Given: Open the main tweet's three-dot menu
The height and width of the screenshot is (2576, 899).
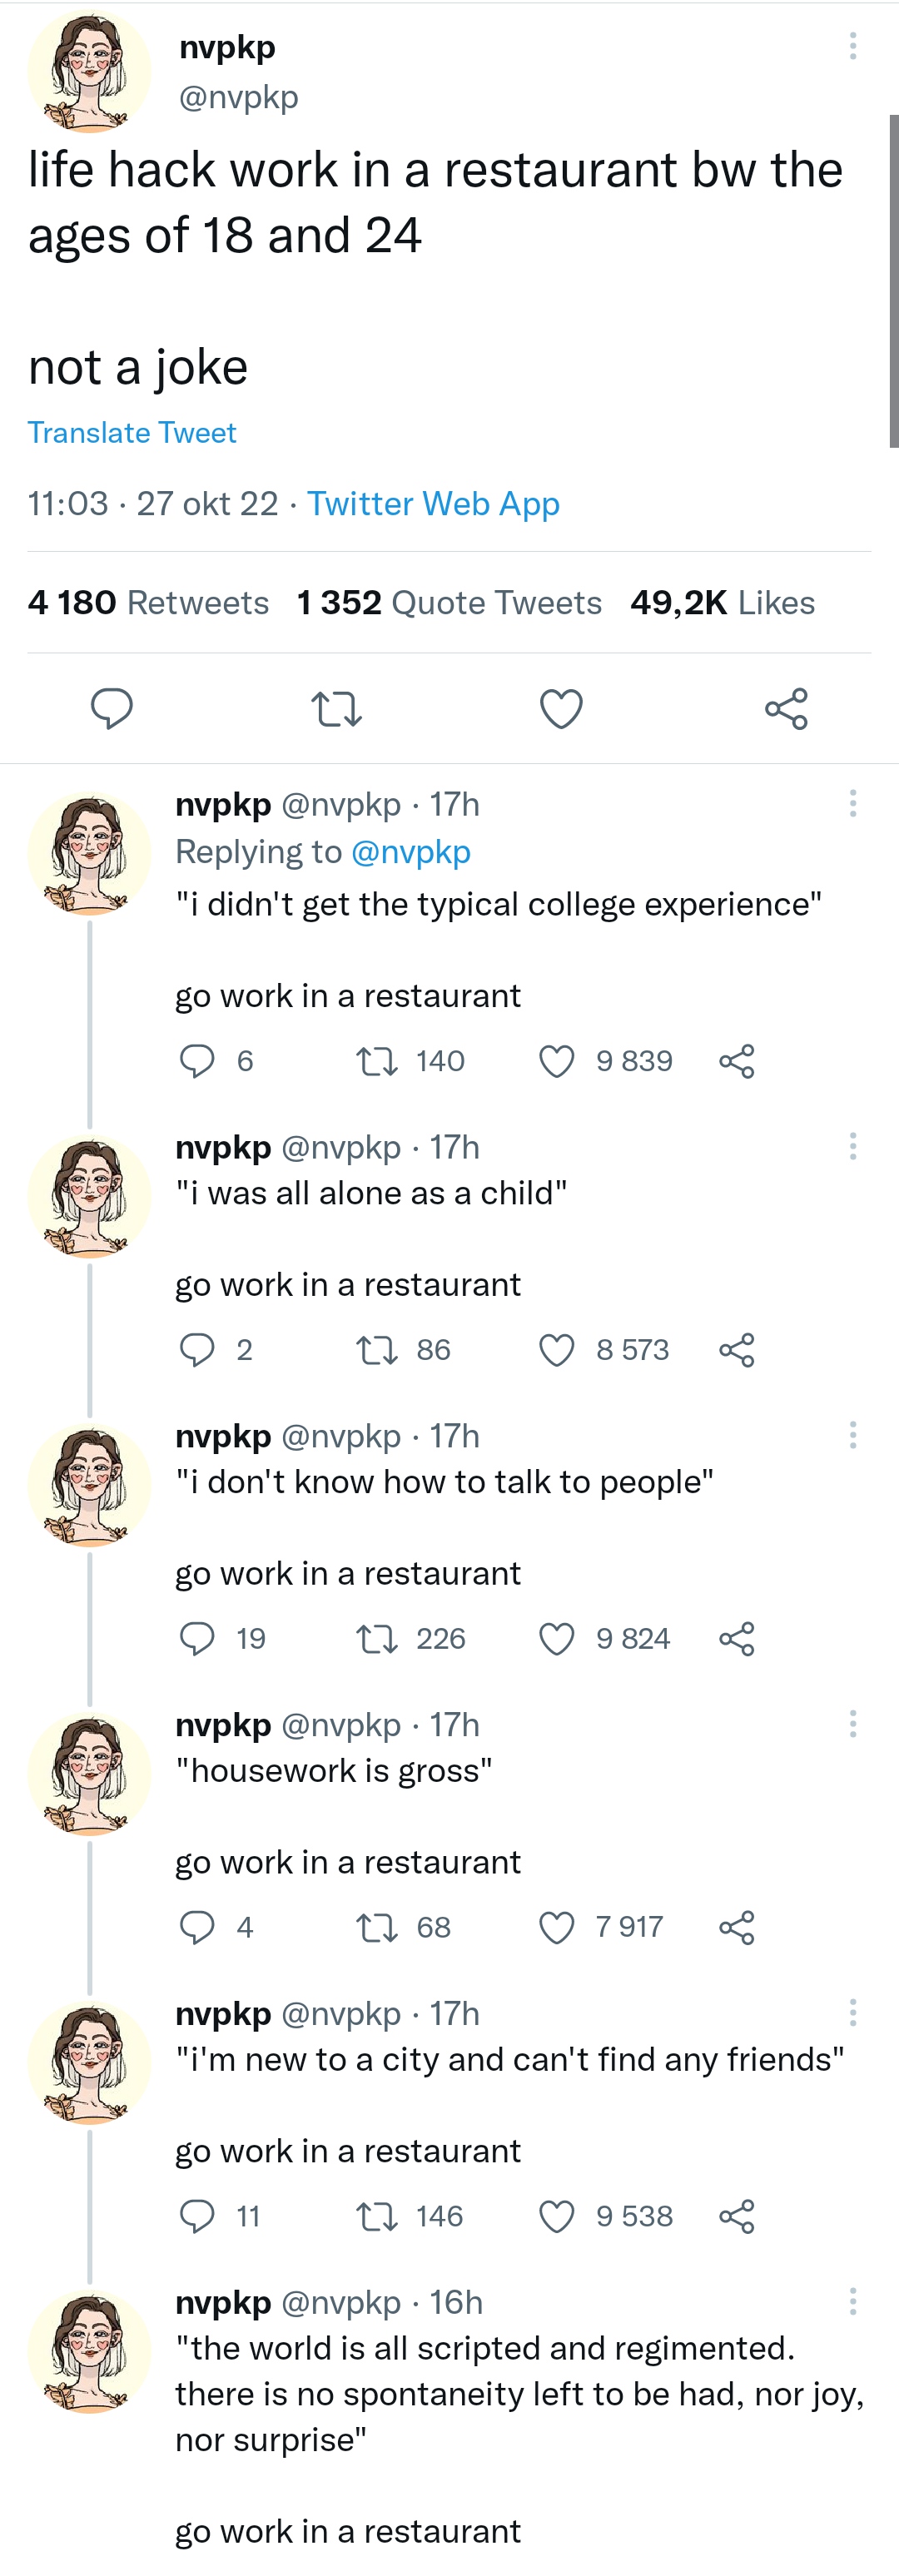Looking at the screenshot, I should (x=852, y=46).
